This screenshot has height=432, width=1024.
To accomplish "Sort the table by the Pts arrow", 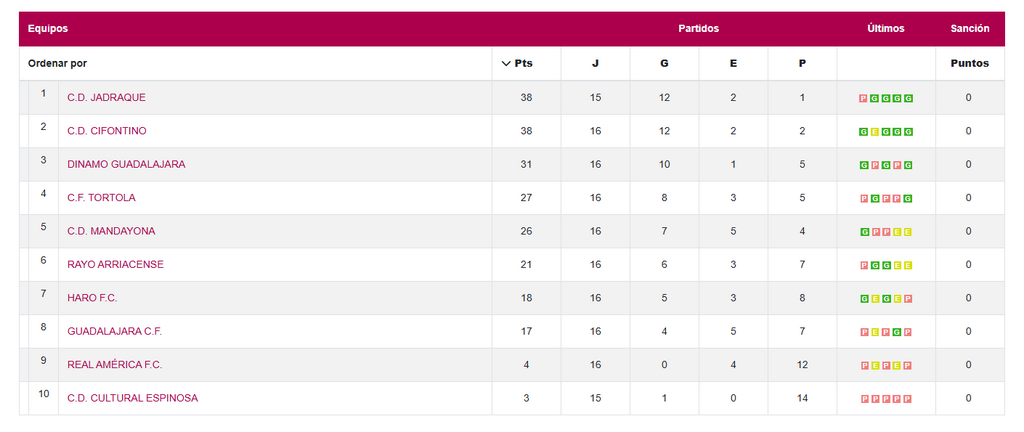I will point(506,64).
